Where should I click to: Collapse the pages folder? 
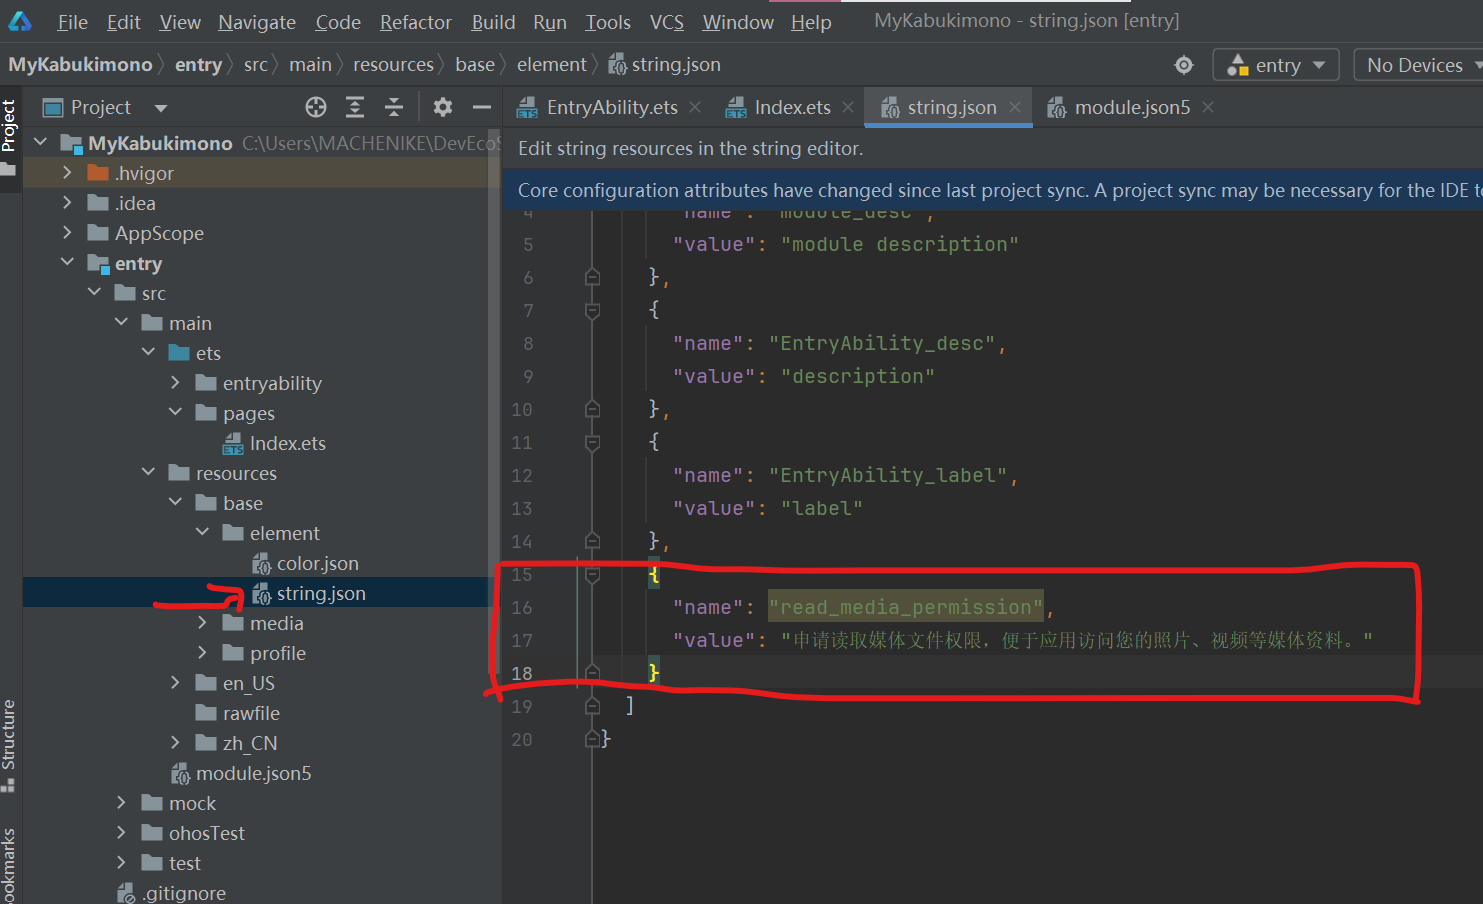pyautogui.click(x=175, y=412)
